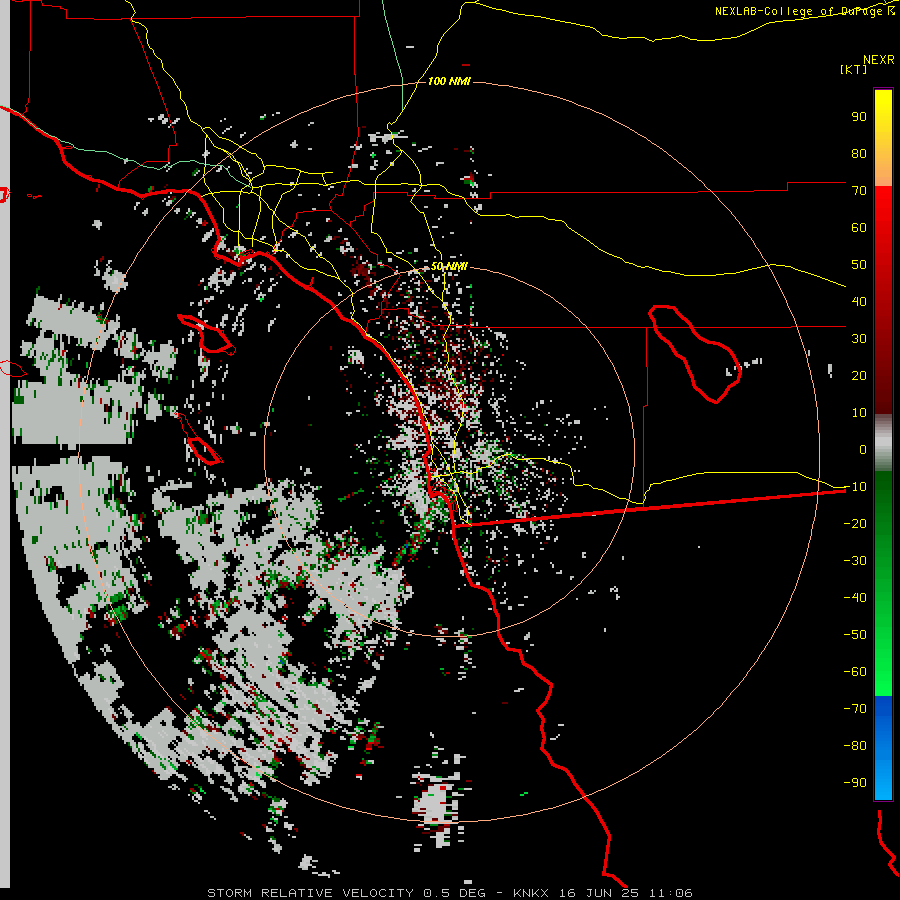Click the positive 50 scale label

click(x=859, y=265)
